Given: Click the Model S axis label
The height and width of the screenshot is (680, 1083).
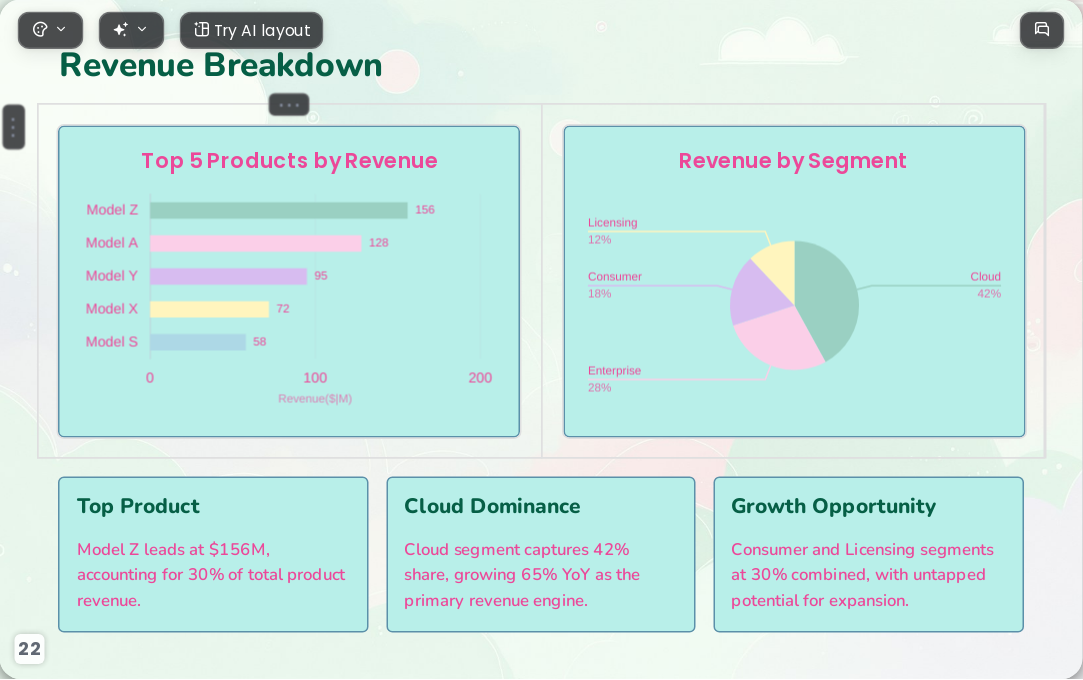Looking at the screenshot, I should 112,342.
